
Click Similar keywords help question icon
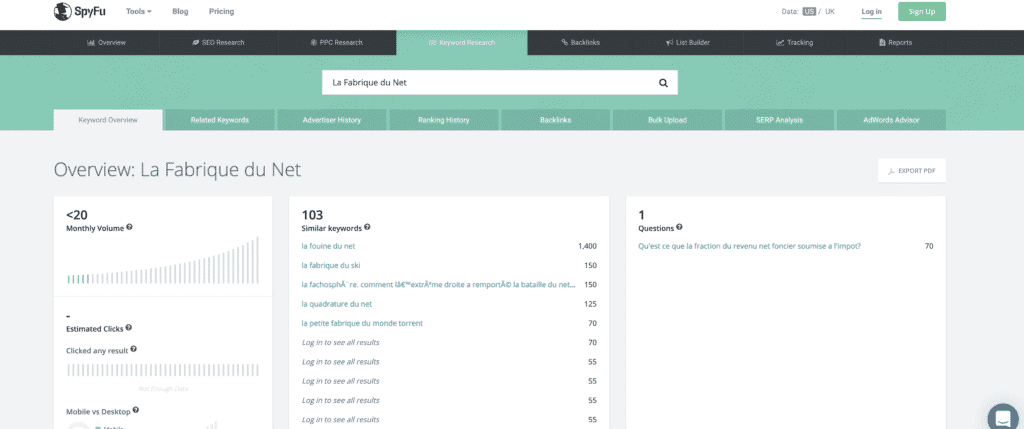[x=367, y=227]
